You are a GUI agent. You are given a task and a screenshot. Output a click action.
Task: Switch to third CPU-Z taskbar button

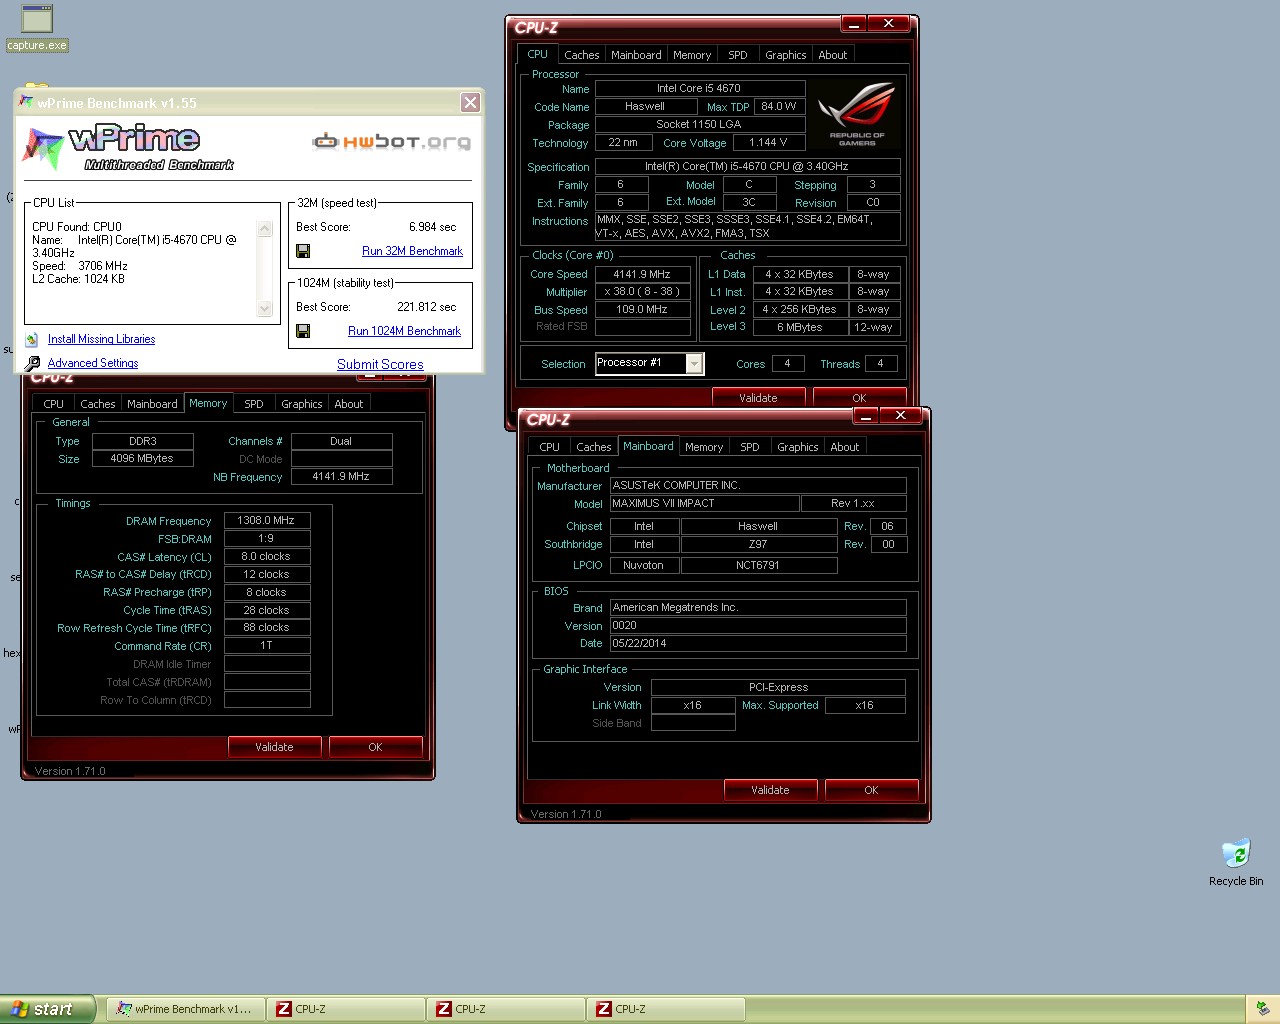pyautogui.click(x=665, y=1009)
